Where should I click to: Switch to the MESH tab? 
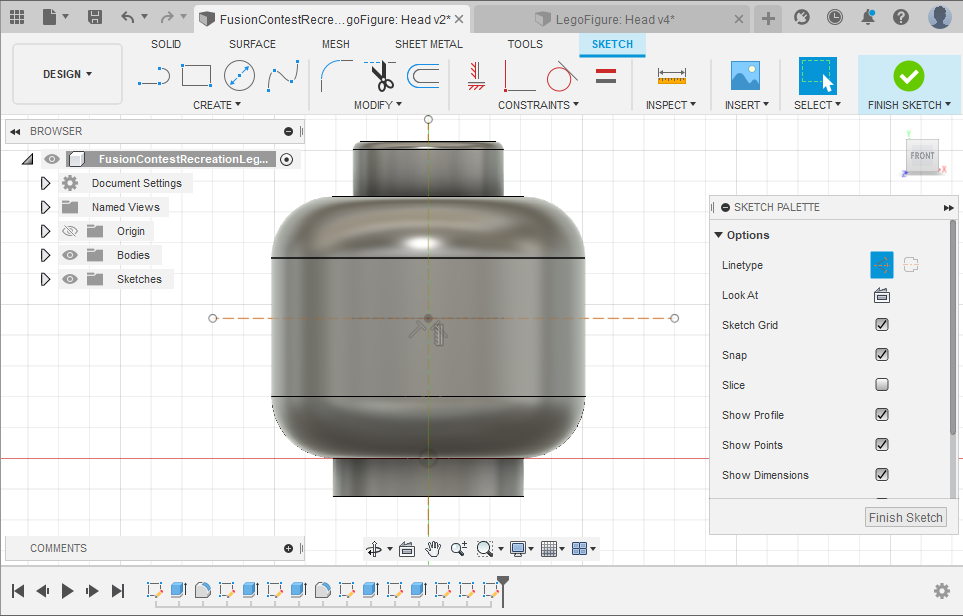pos(336,44)
